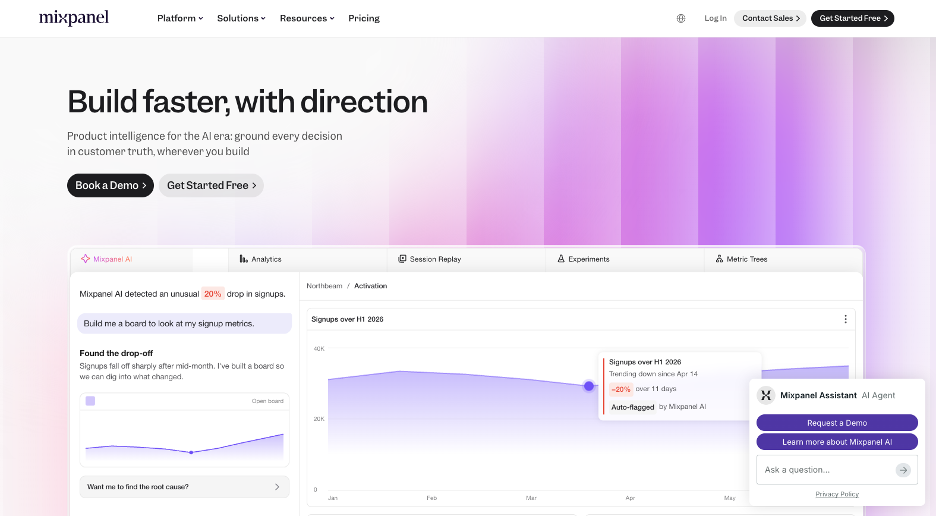The image size is (936, 516).
Task: Switch to the Metric Trees tab
Action: click(783, 259)
